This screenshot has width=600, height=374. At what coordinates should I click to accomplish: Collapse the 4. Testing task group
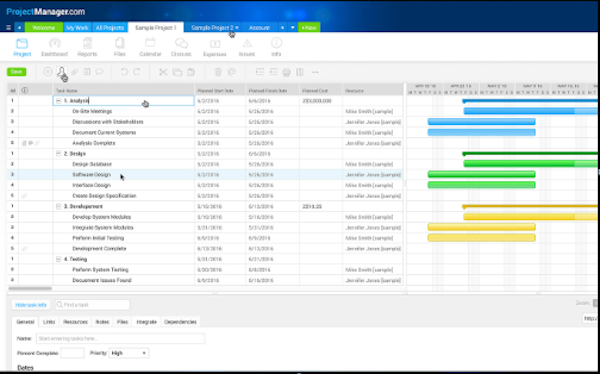(59, 259)
